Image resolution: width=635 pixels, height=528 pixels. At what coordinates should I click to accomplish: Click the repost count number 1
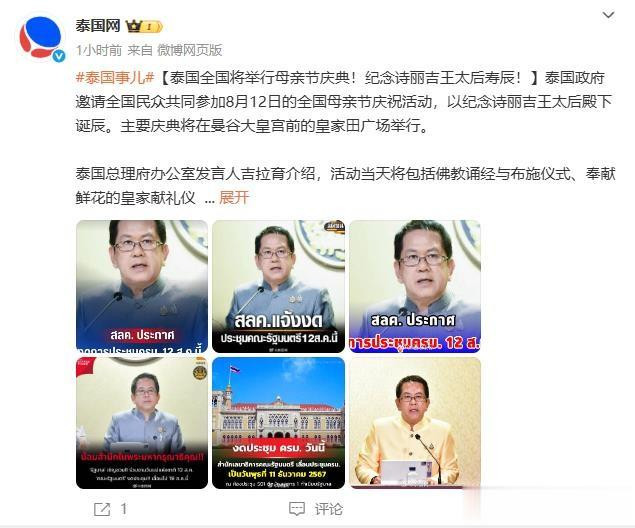click(124, 509)
